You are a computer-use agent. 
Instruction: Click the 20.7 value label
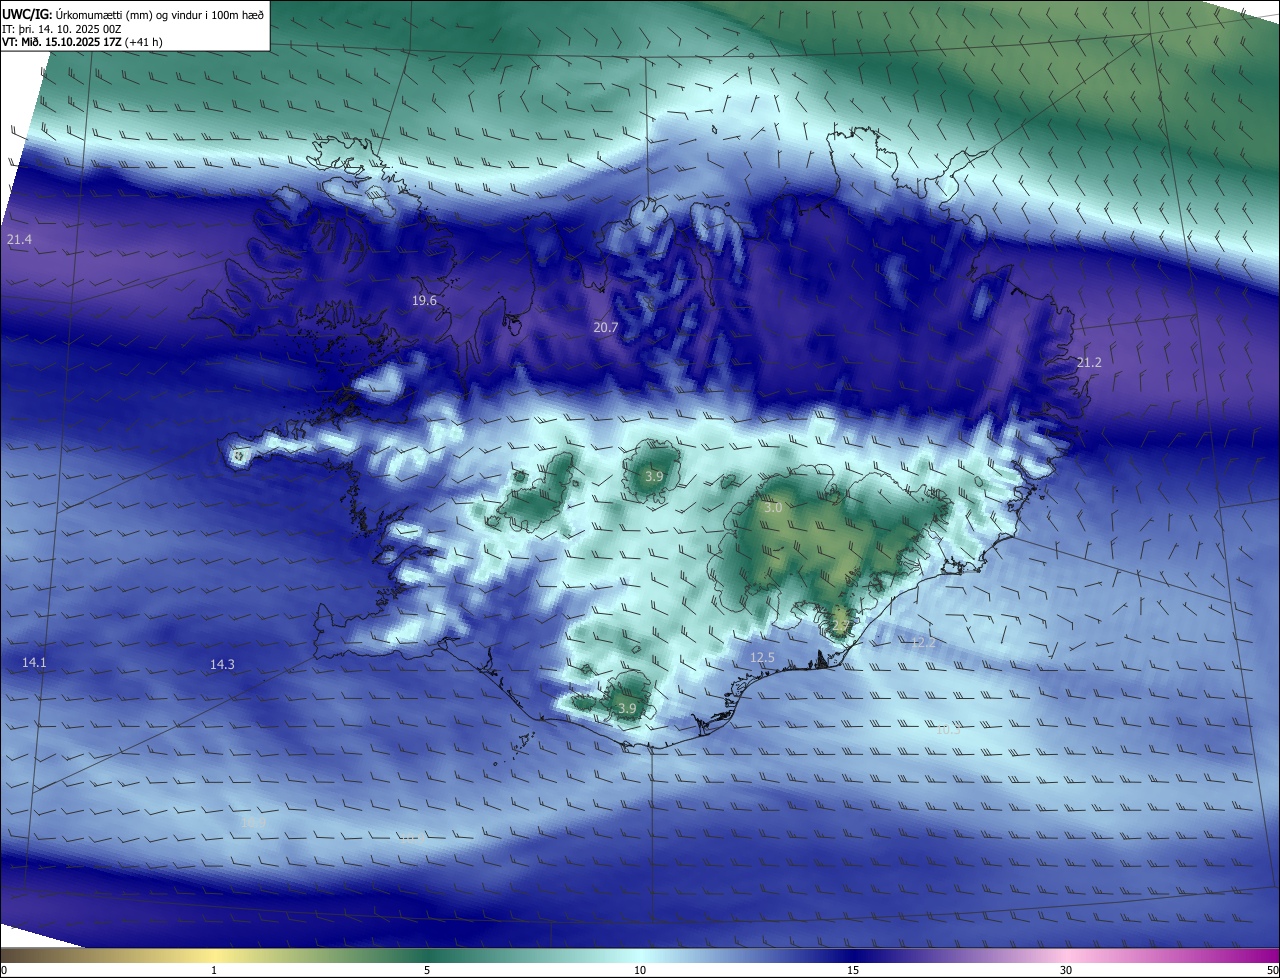pyautogui.click(x=606, y=328)
